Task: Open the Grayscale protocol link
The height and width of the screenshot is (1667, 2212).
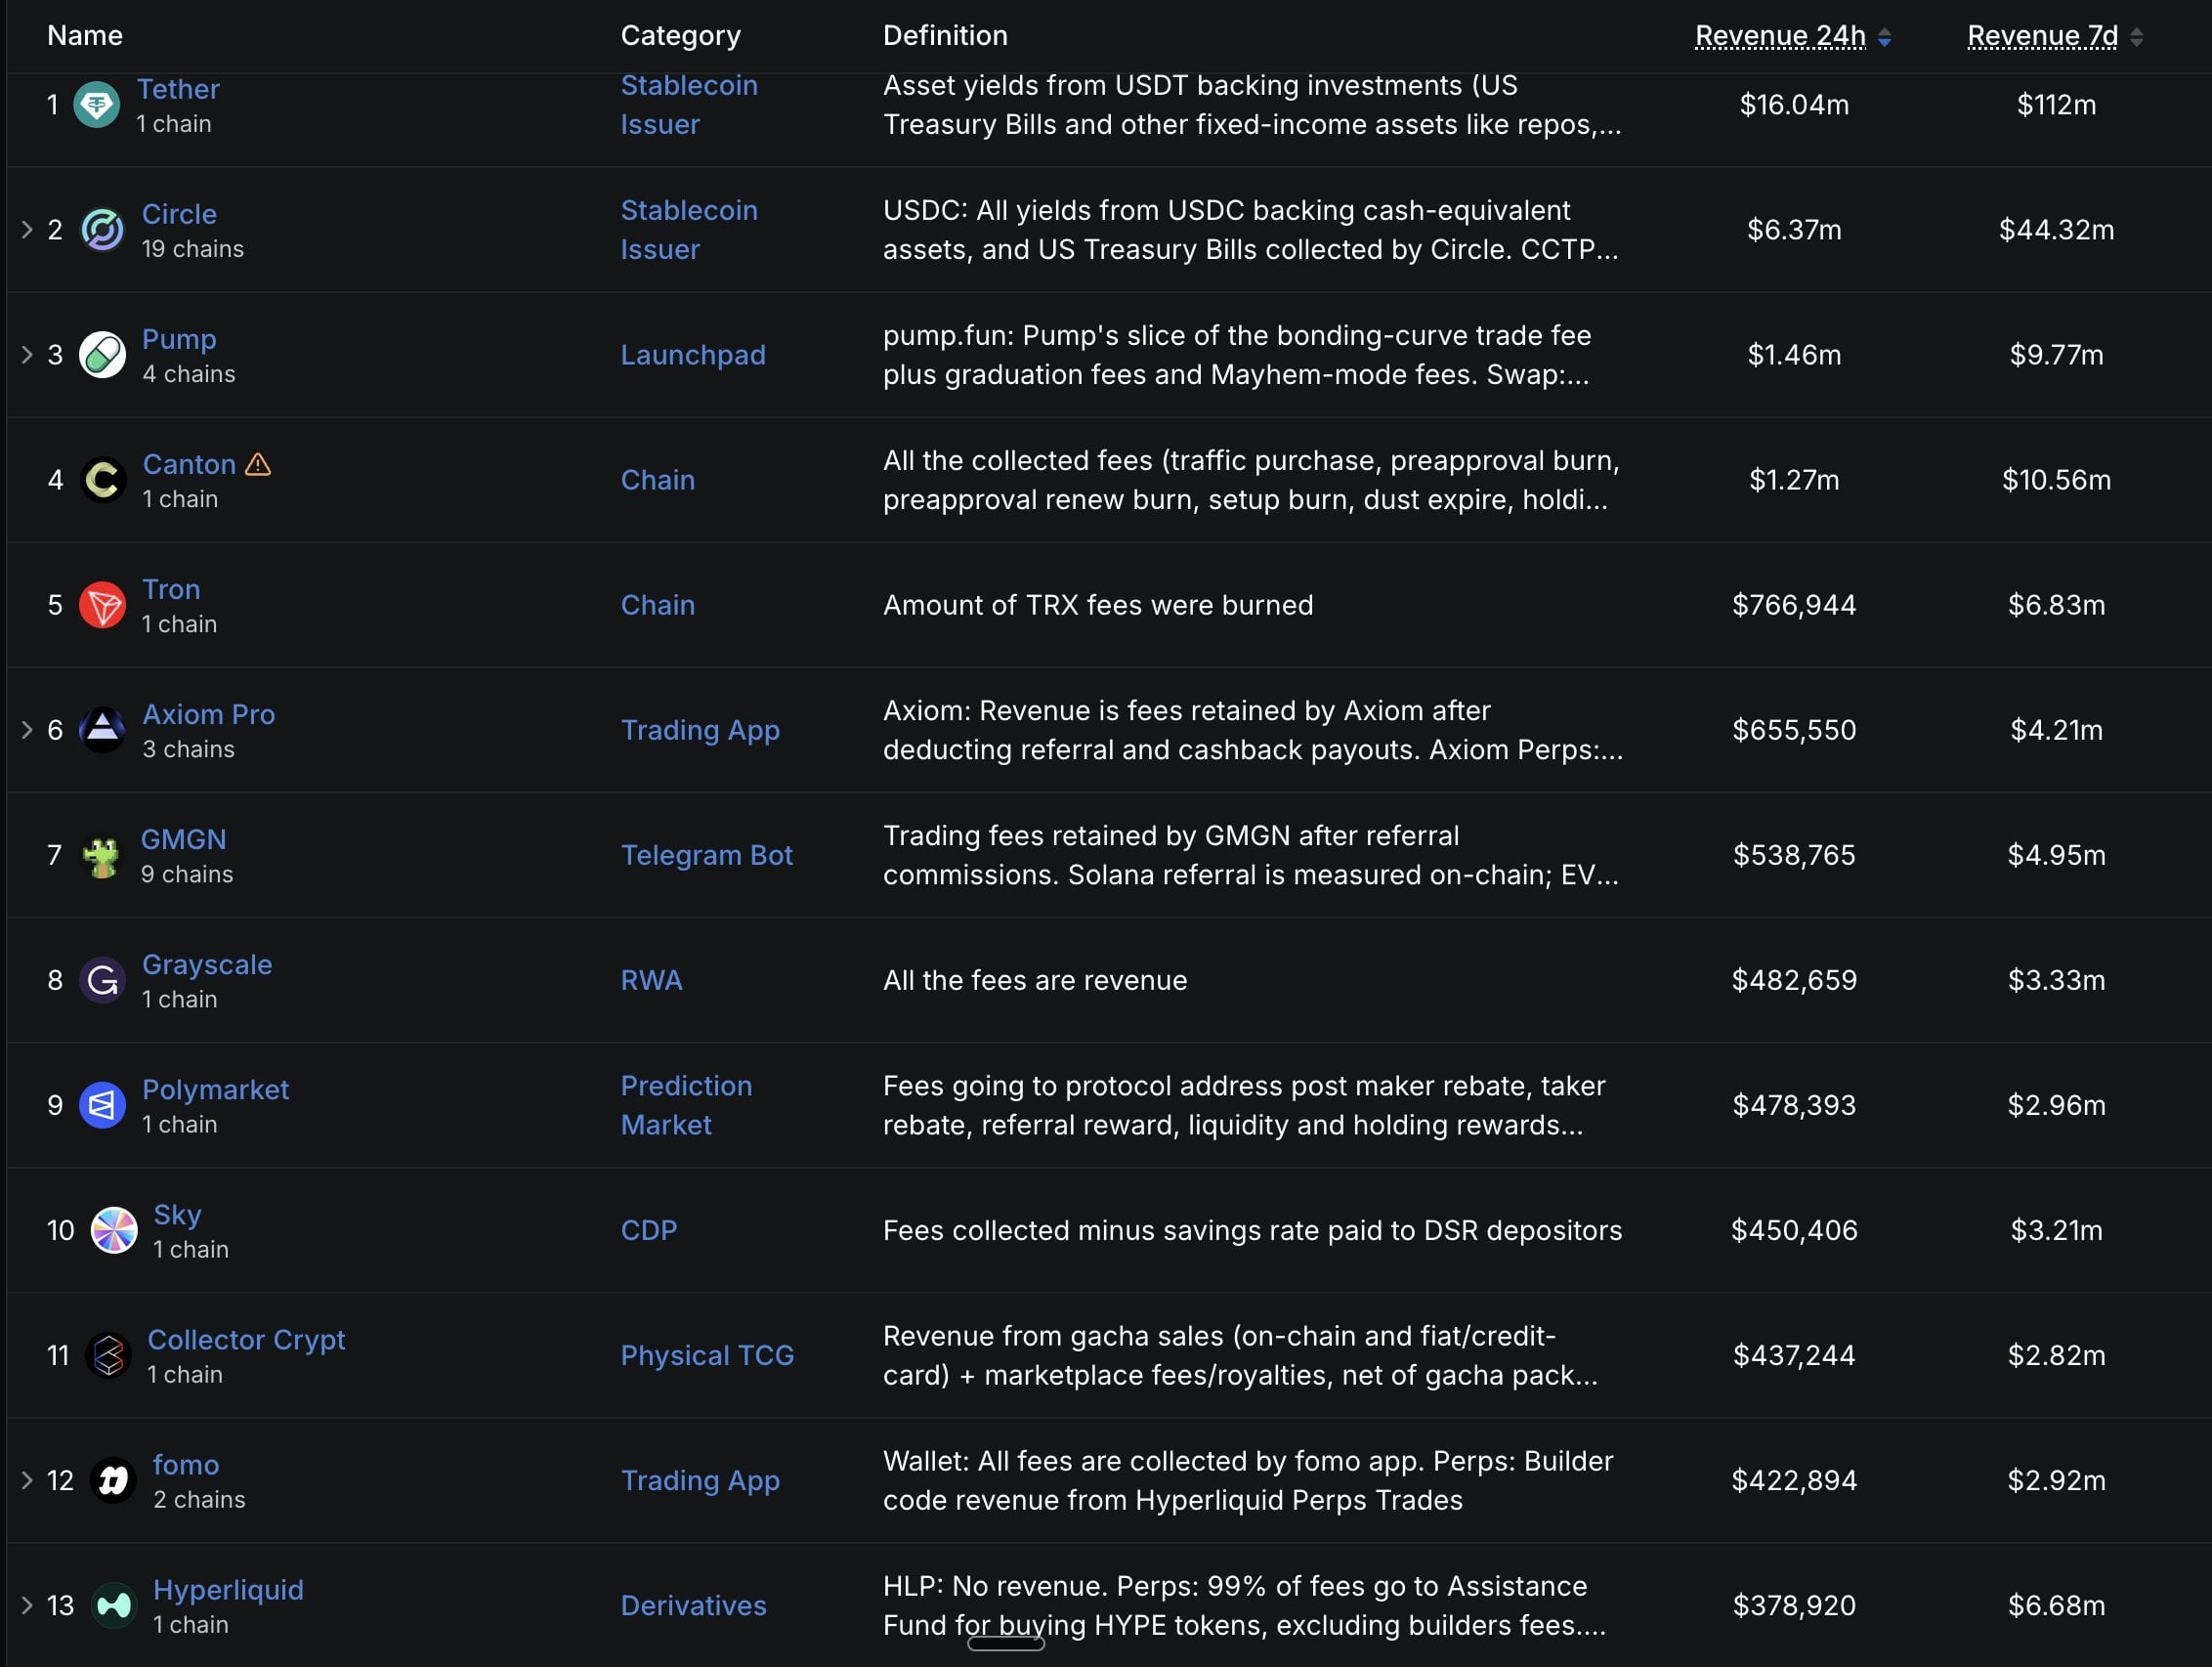Action: (207, 964)
